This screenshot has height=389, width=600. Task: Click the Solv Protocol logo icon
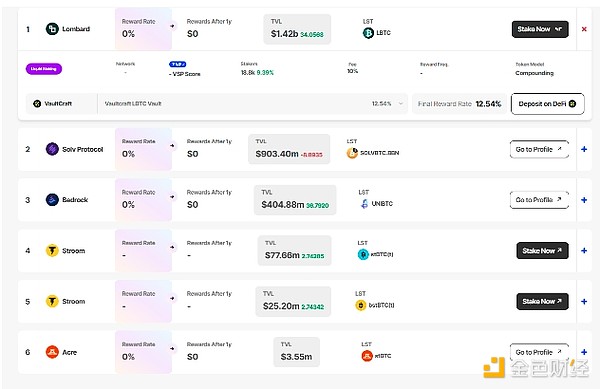coord(52,149)
